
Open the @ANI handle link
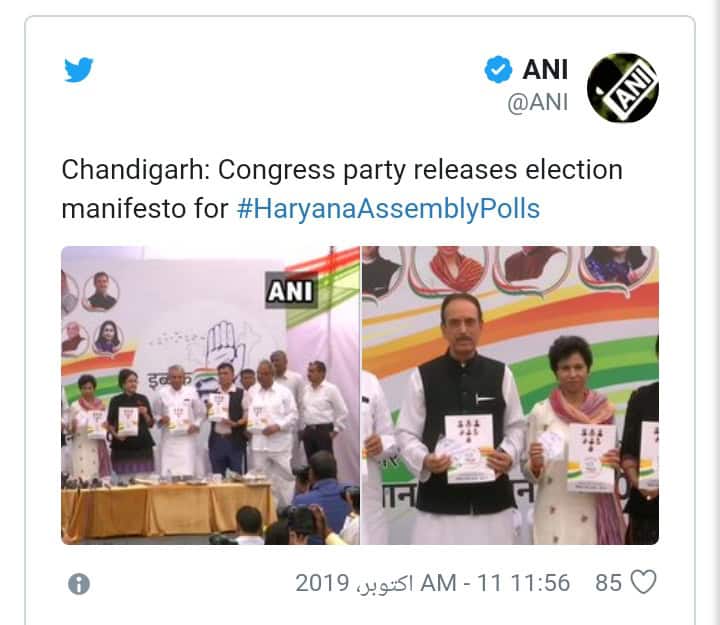538,102
